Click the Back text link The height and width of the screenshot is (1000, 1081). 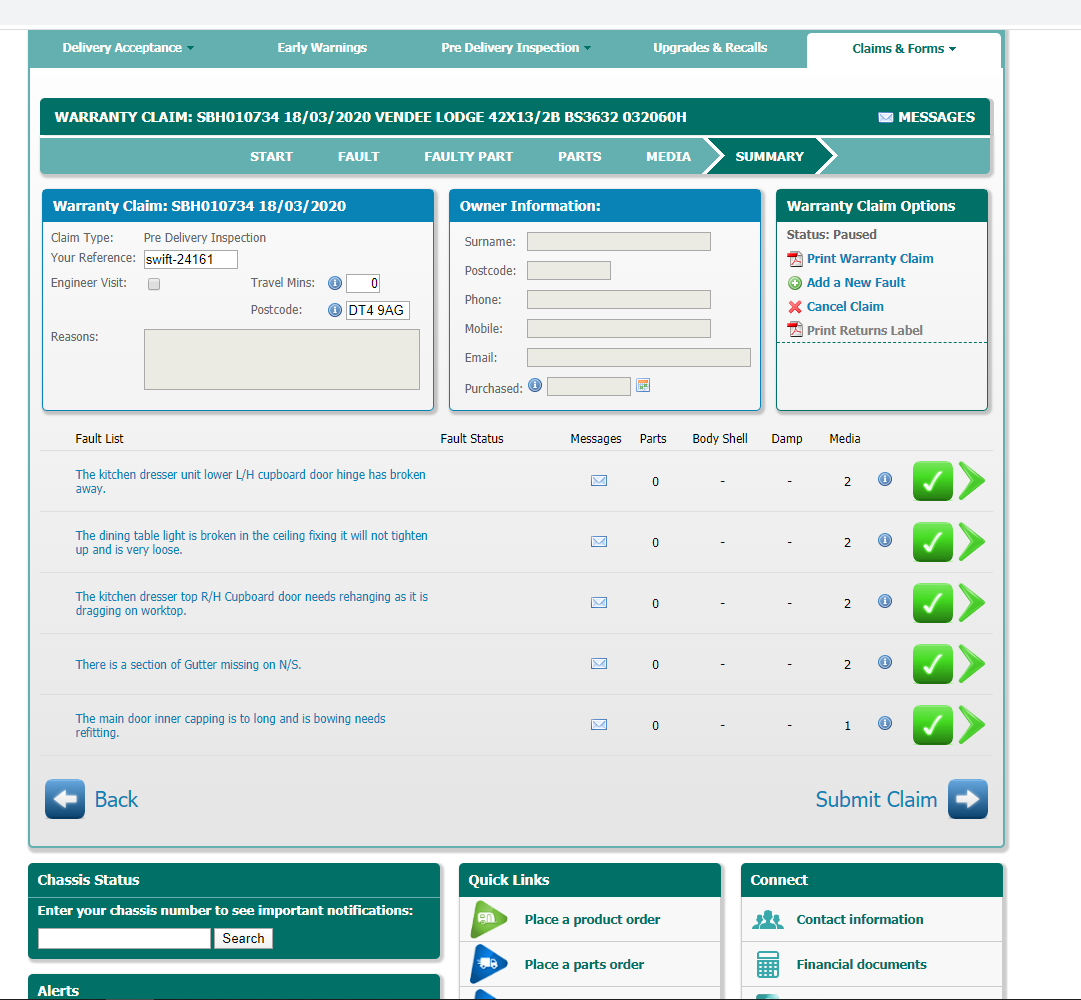click(116, 799)
